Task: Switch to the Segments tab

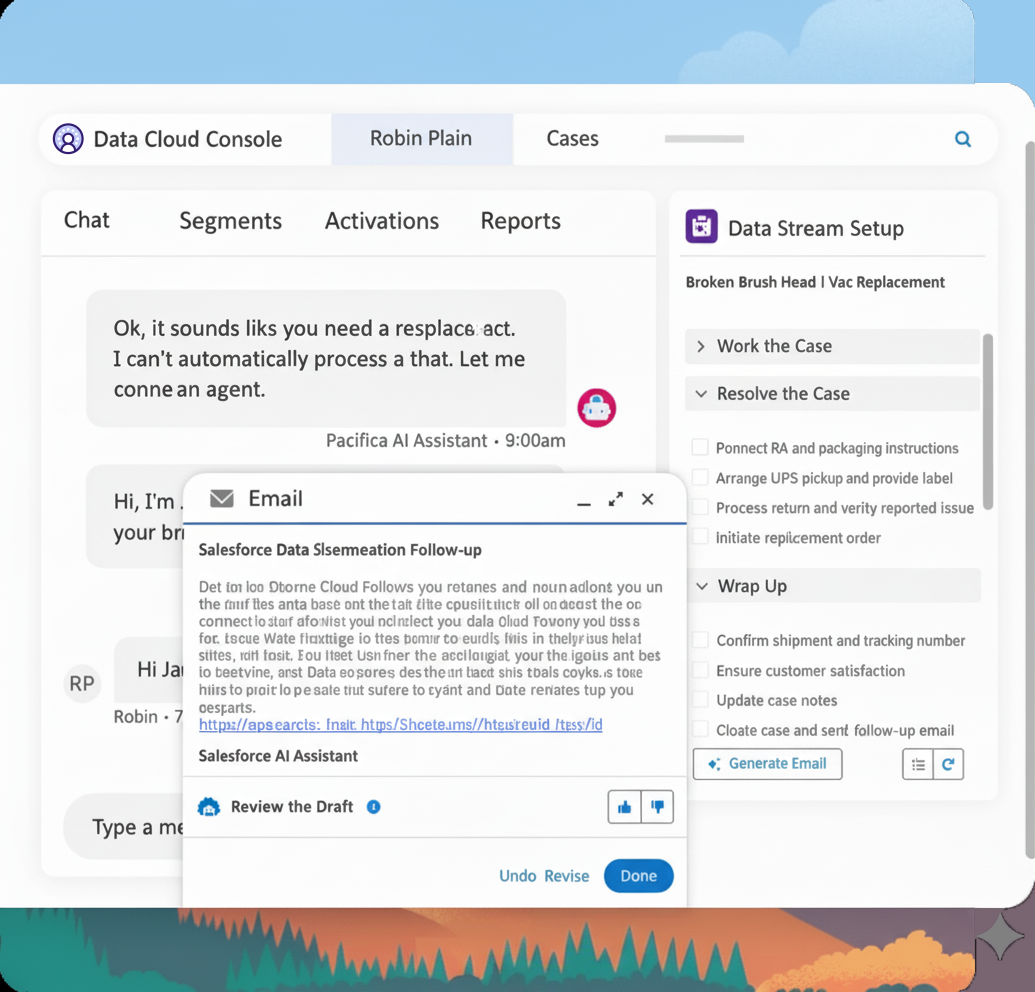Action: click(230, 222)
